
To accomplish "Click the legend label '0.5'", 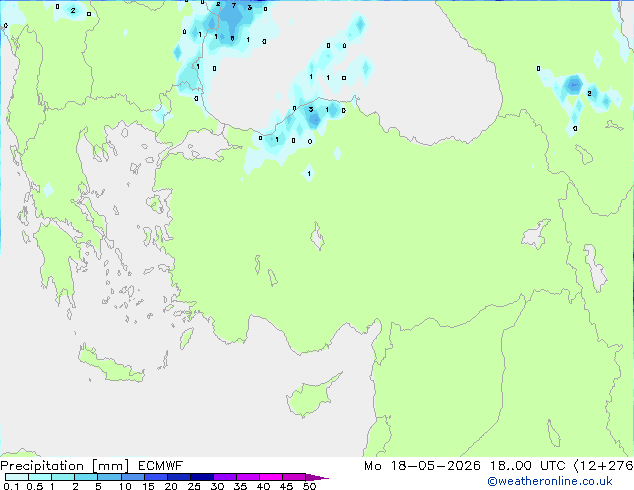I will coord(35,486).
